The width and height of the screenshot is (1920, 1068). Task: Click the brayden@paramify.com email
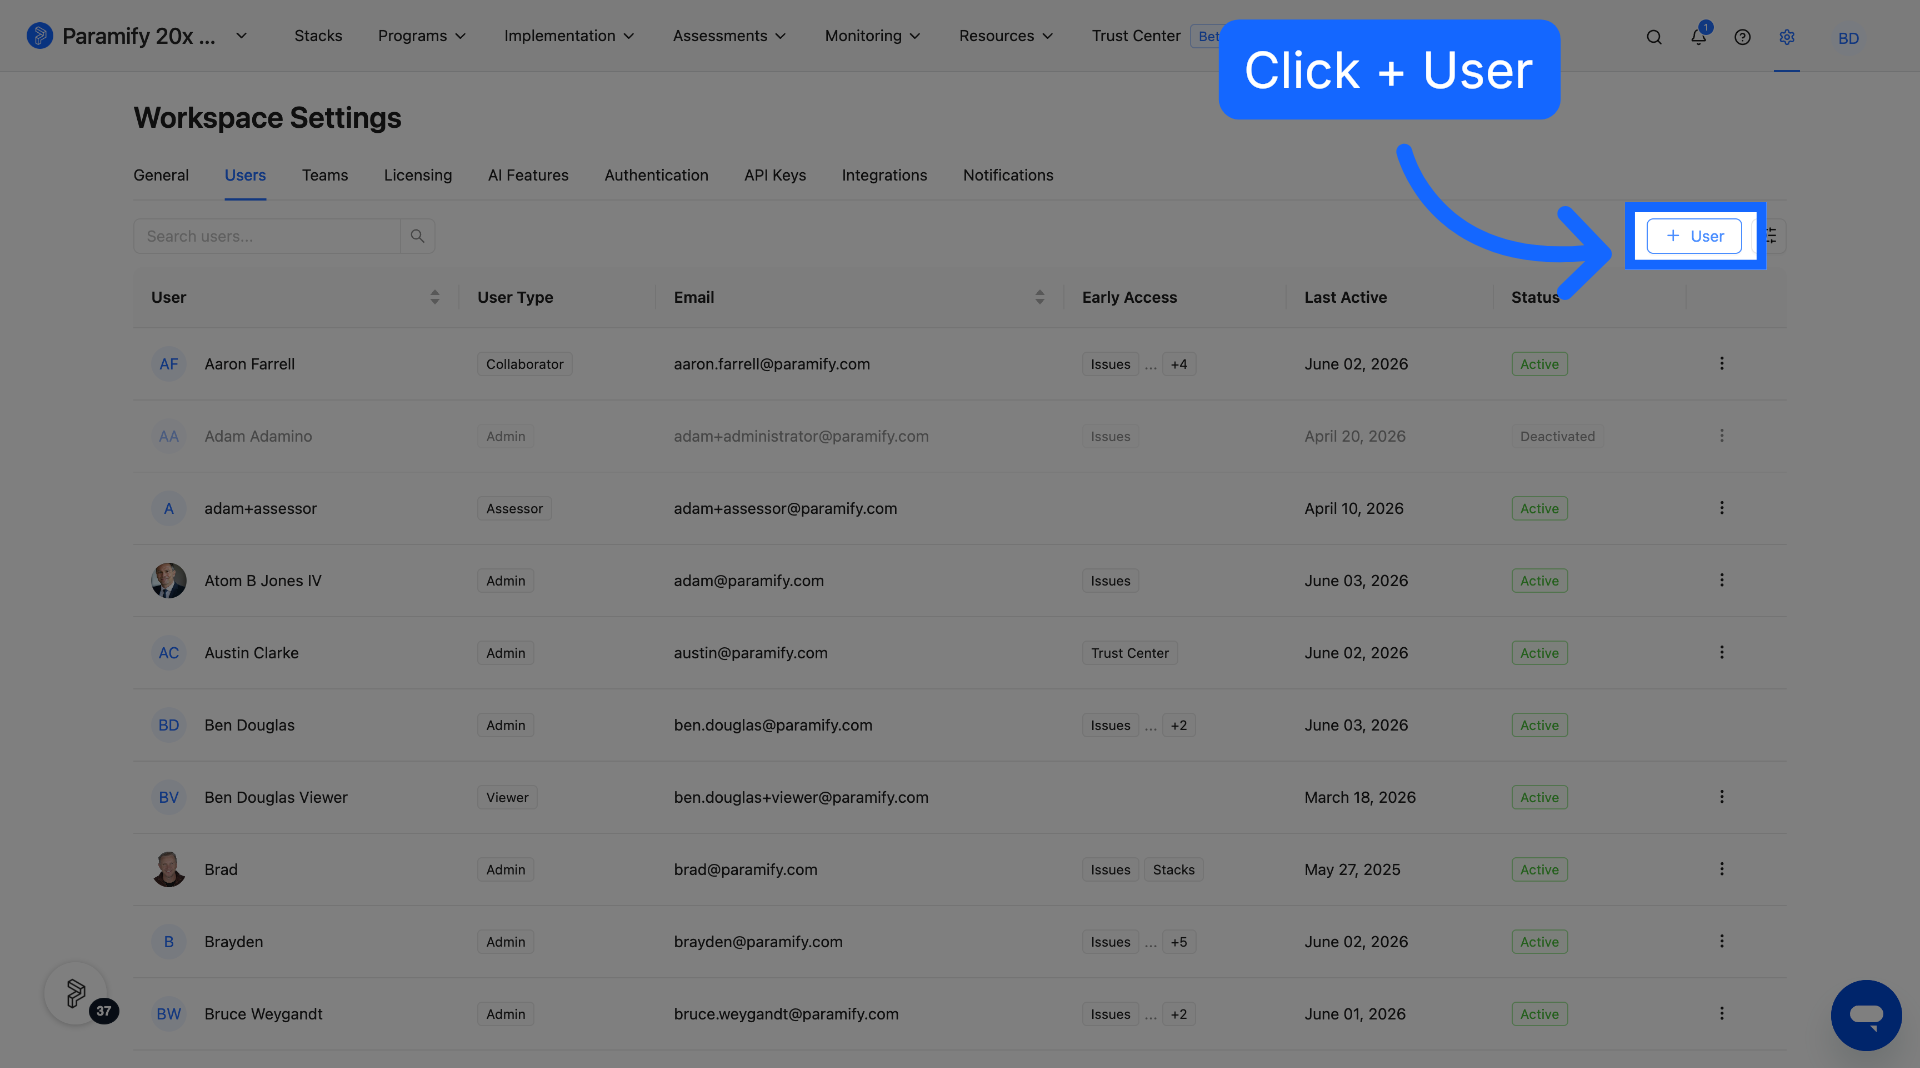[x=758, y=941]
